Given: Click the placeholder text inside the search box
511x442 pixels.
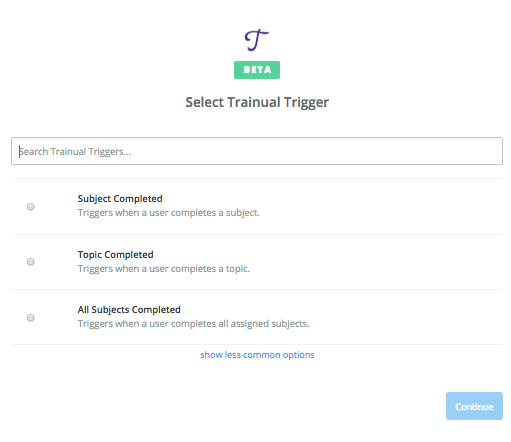Looking at the screenshot, I should 75,152.
